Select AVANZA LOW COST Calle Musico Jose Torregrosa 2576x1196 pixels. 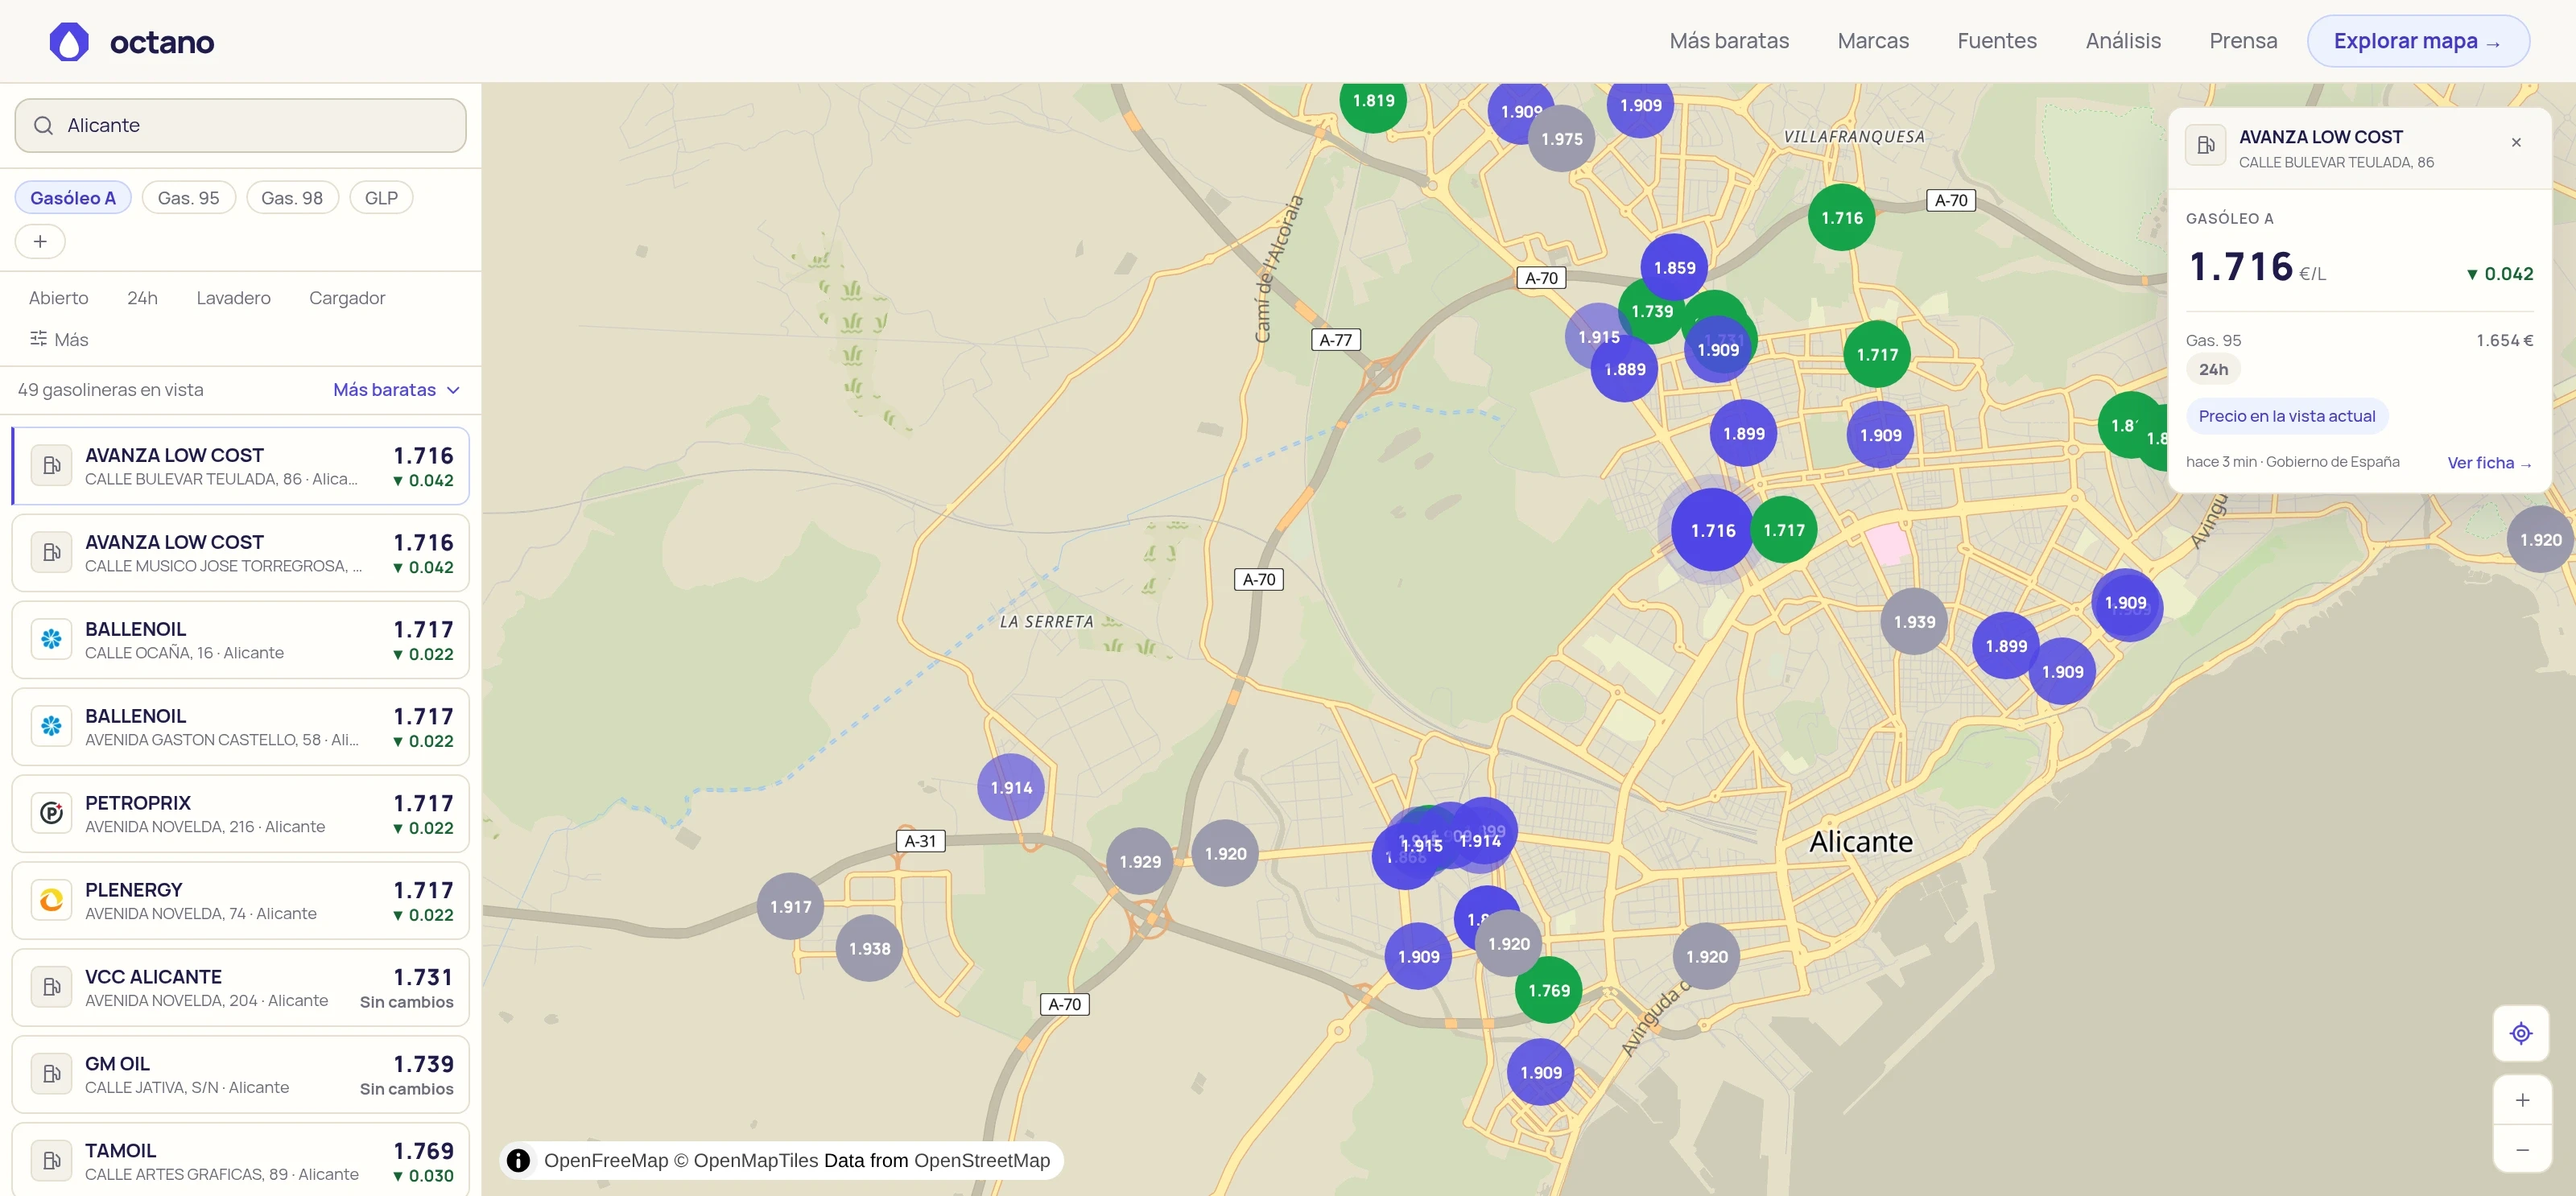coord(240,553)
